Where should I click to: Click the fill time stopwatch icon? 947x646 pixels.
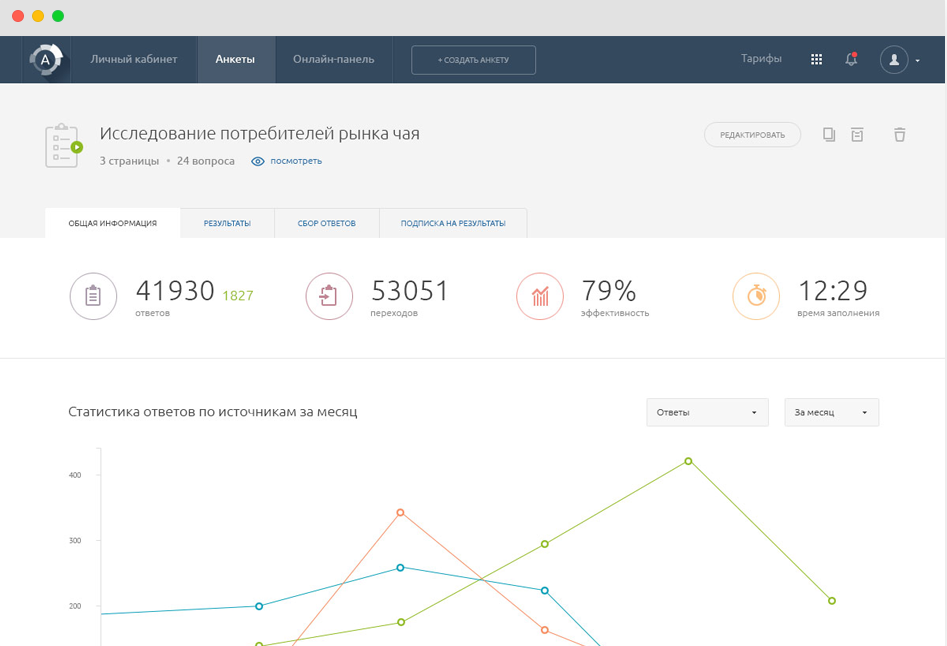756,297
